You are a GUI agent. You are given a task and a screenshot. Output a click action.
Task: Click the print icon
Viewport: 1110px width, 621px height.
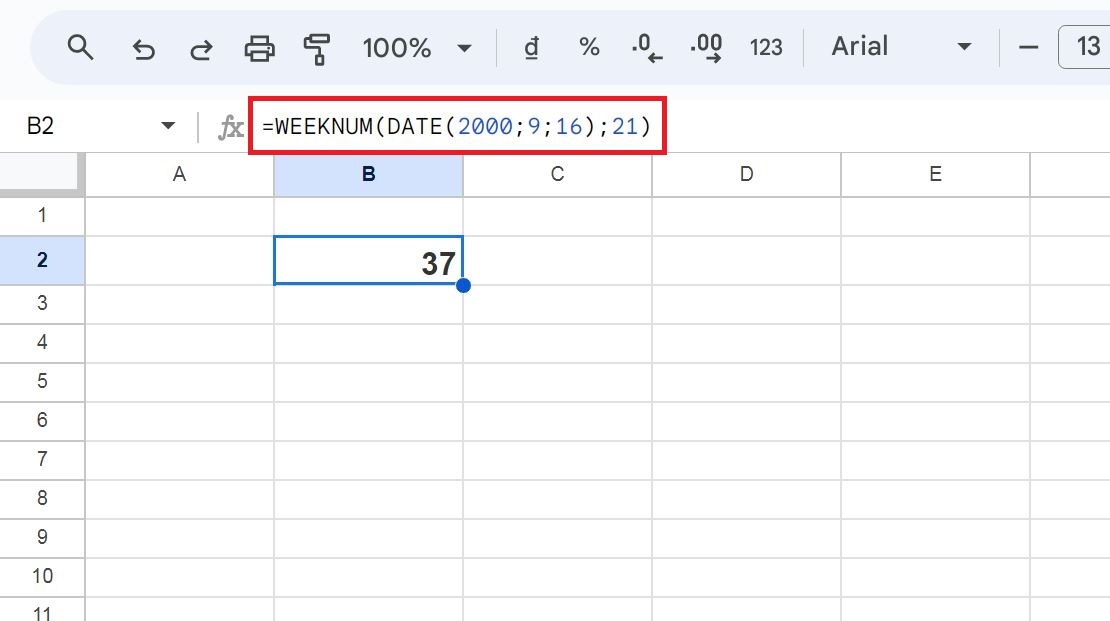click(x=259, y=47)
